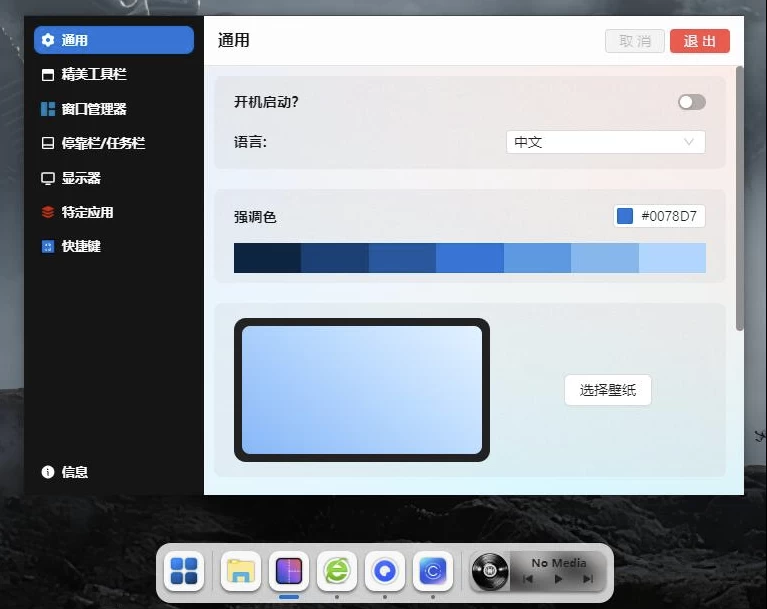Screen dimensions: 767x609
Task: Toggle the 开机启动 startup switch
Action: tap(691, 102)
